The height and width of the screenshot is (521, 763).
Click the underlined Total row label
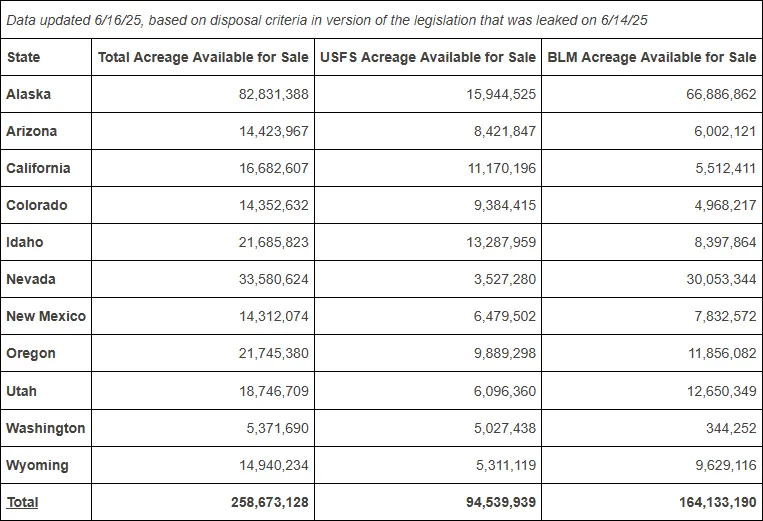(22, 502)
